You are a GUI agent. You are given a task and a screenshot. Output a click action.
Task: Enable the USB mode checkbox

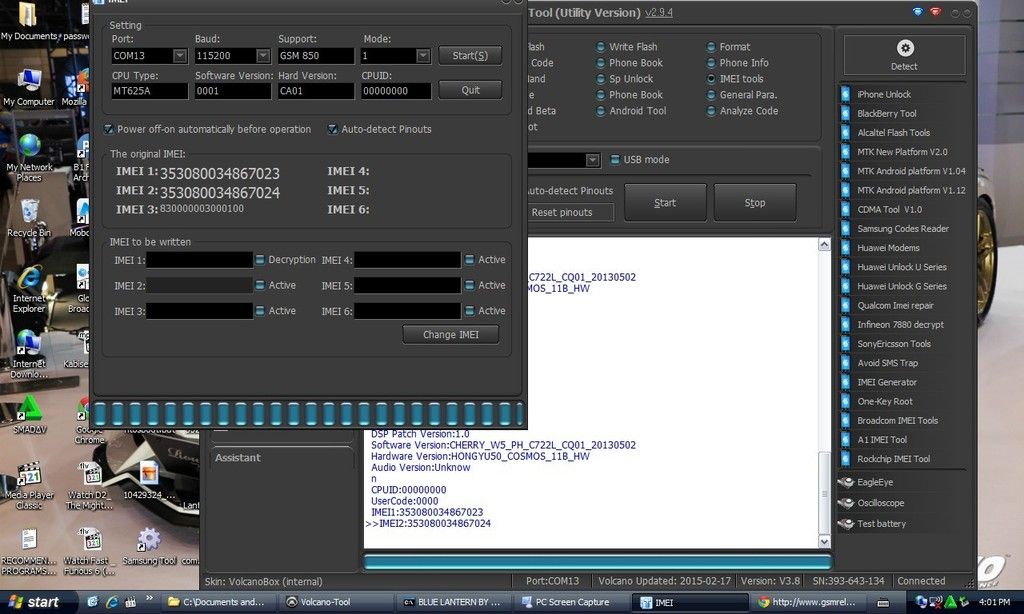pos(614,160)
